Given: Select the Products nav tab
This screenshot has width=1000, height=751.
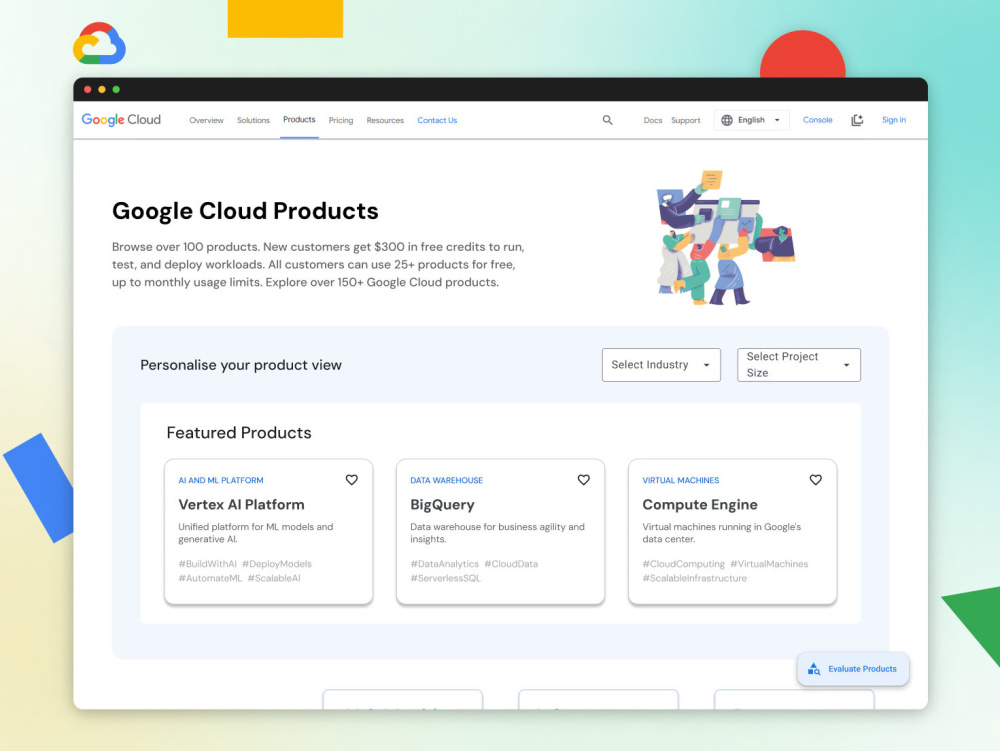Looking at the screenshot, I should (x=299, y=119).
